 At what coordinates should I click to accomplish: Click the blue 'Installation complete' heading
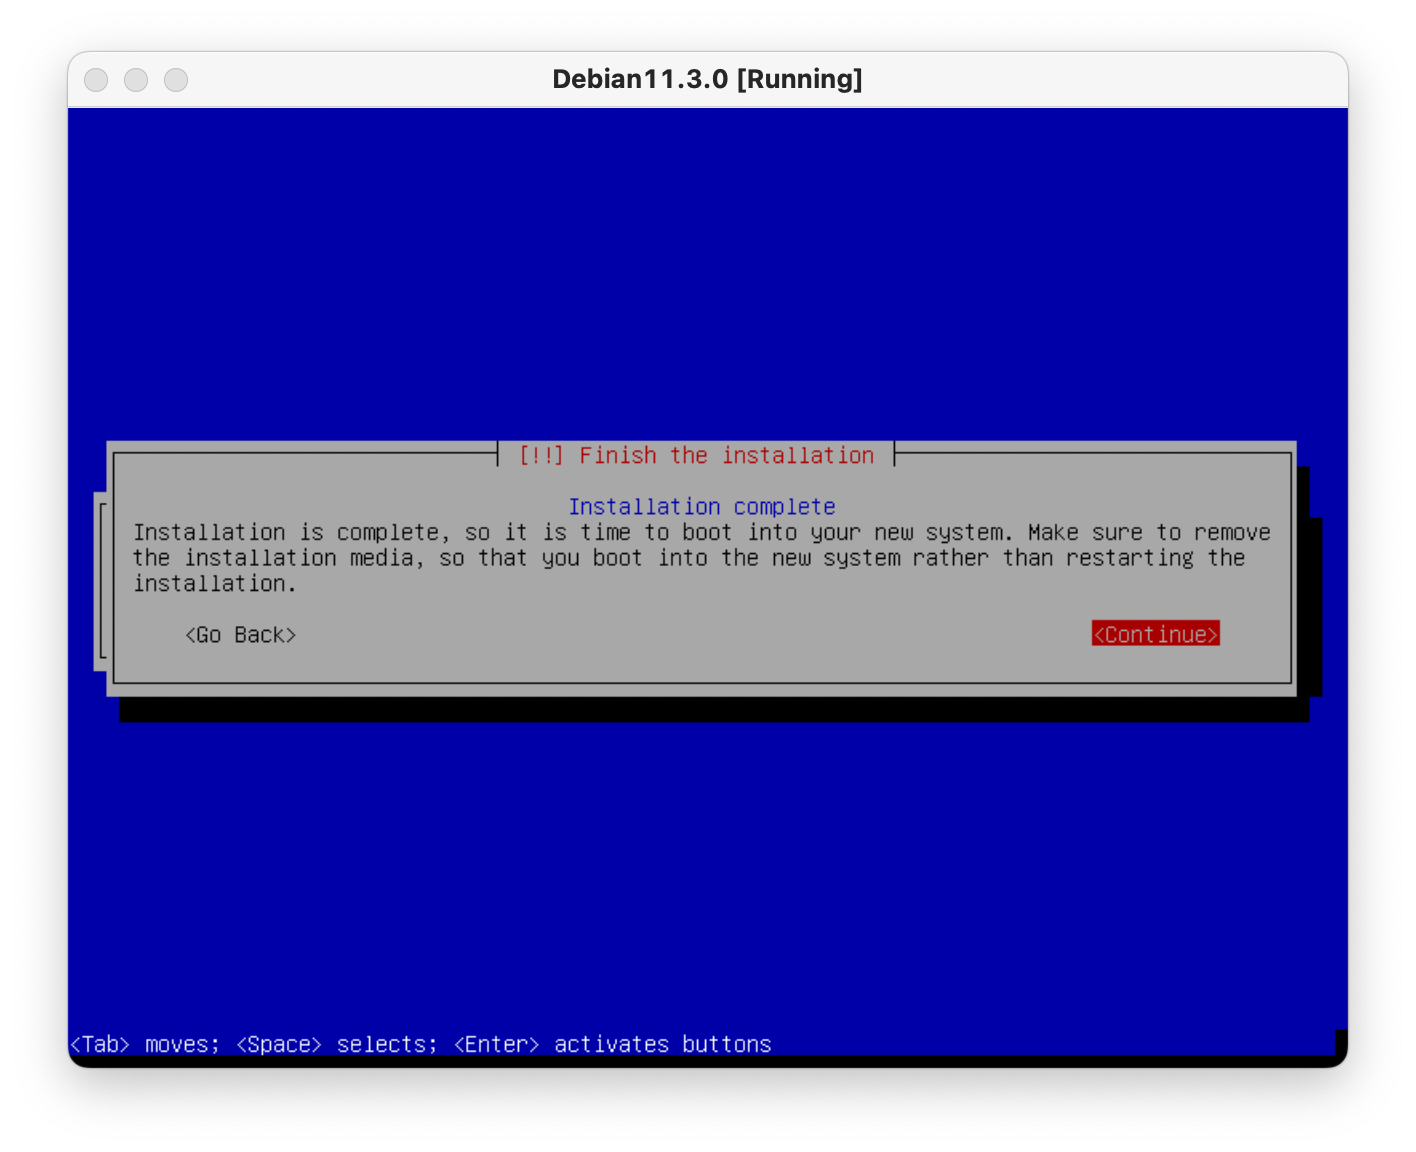click(701, 507)
